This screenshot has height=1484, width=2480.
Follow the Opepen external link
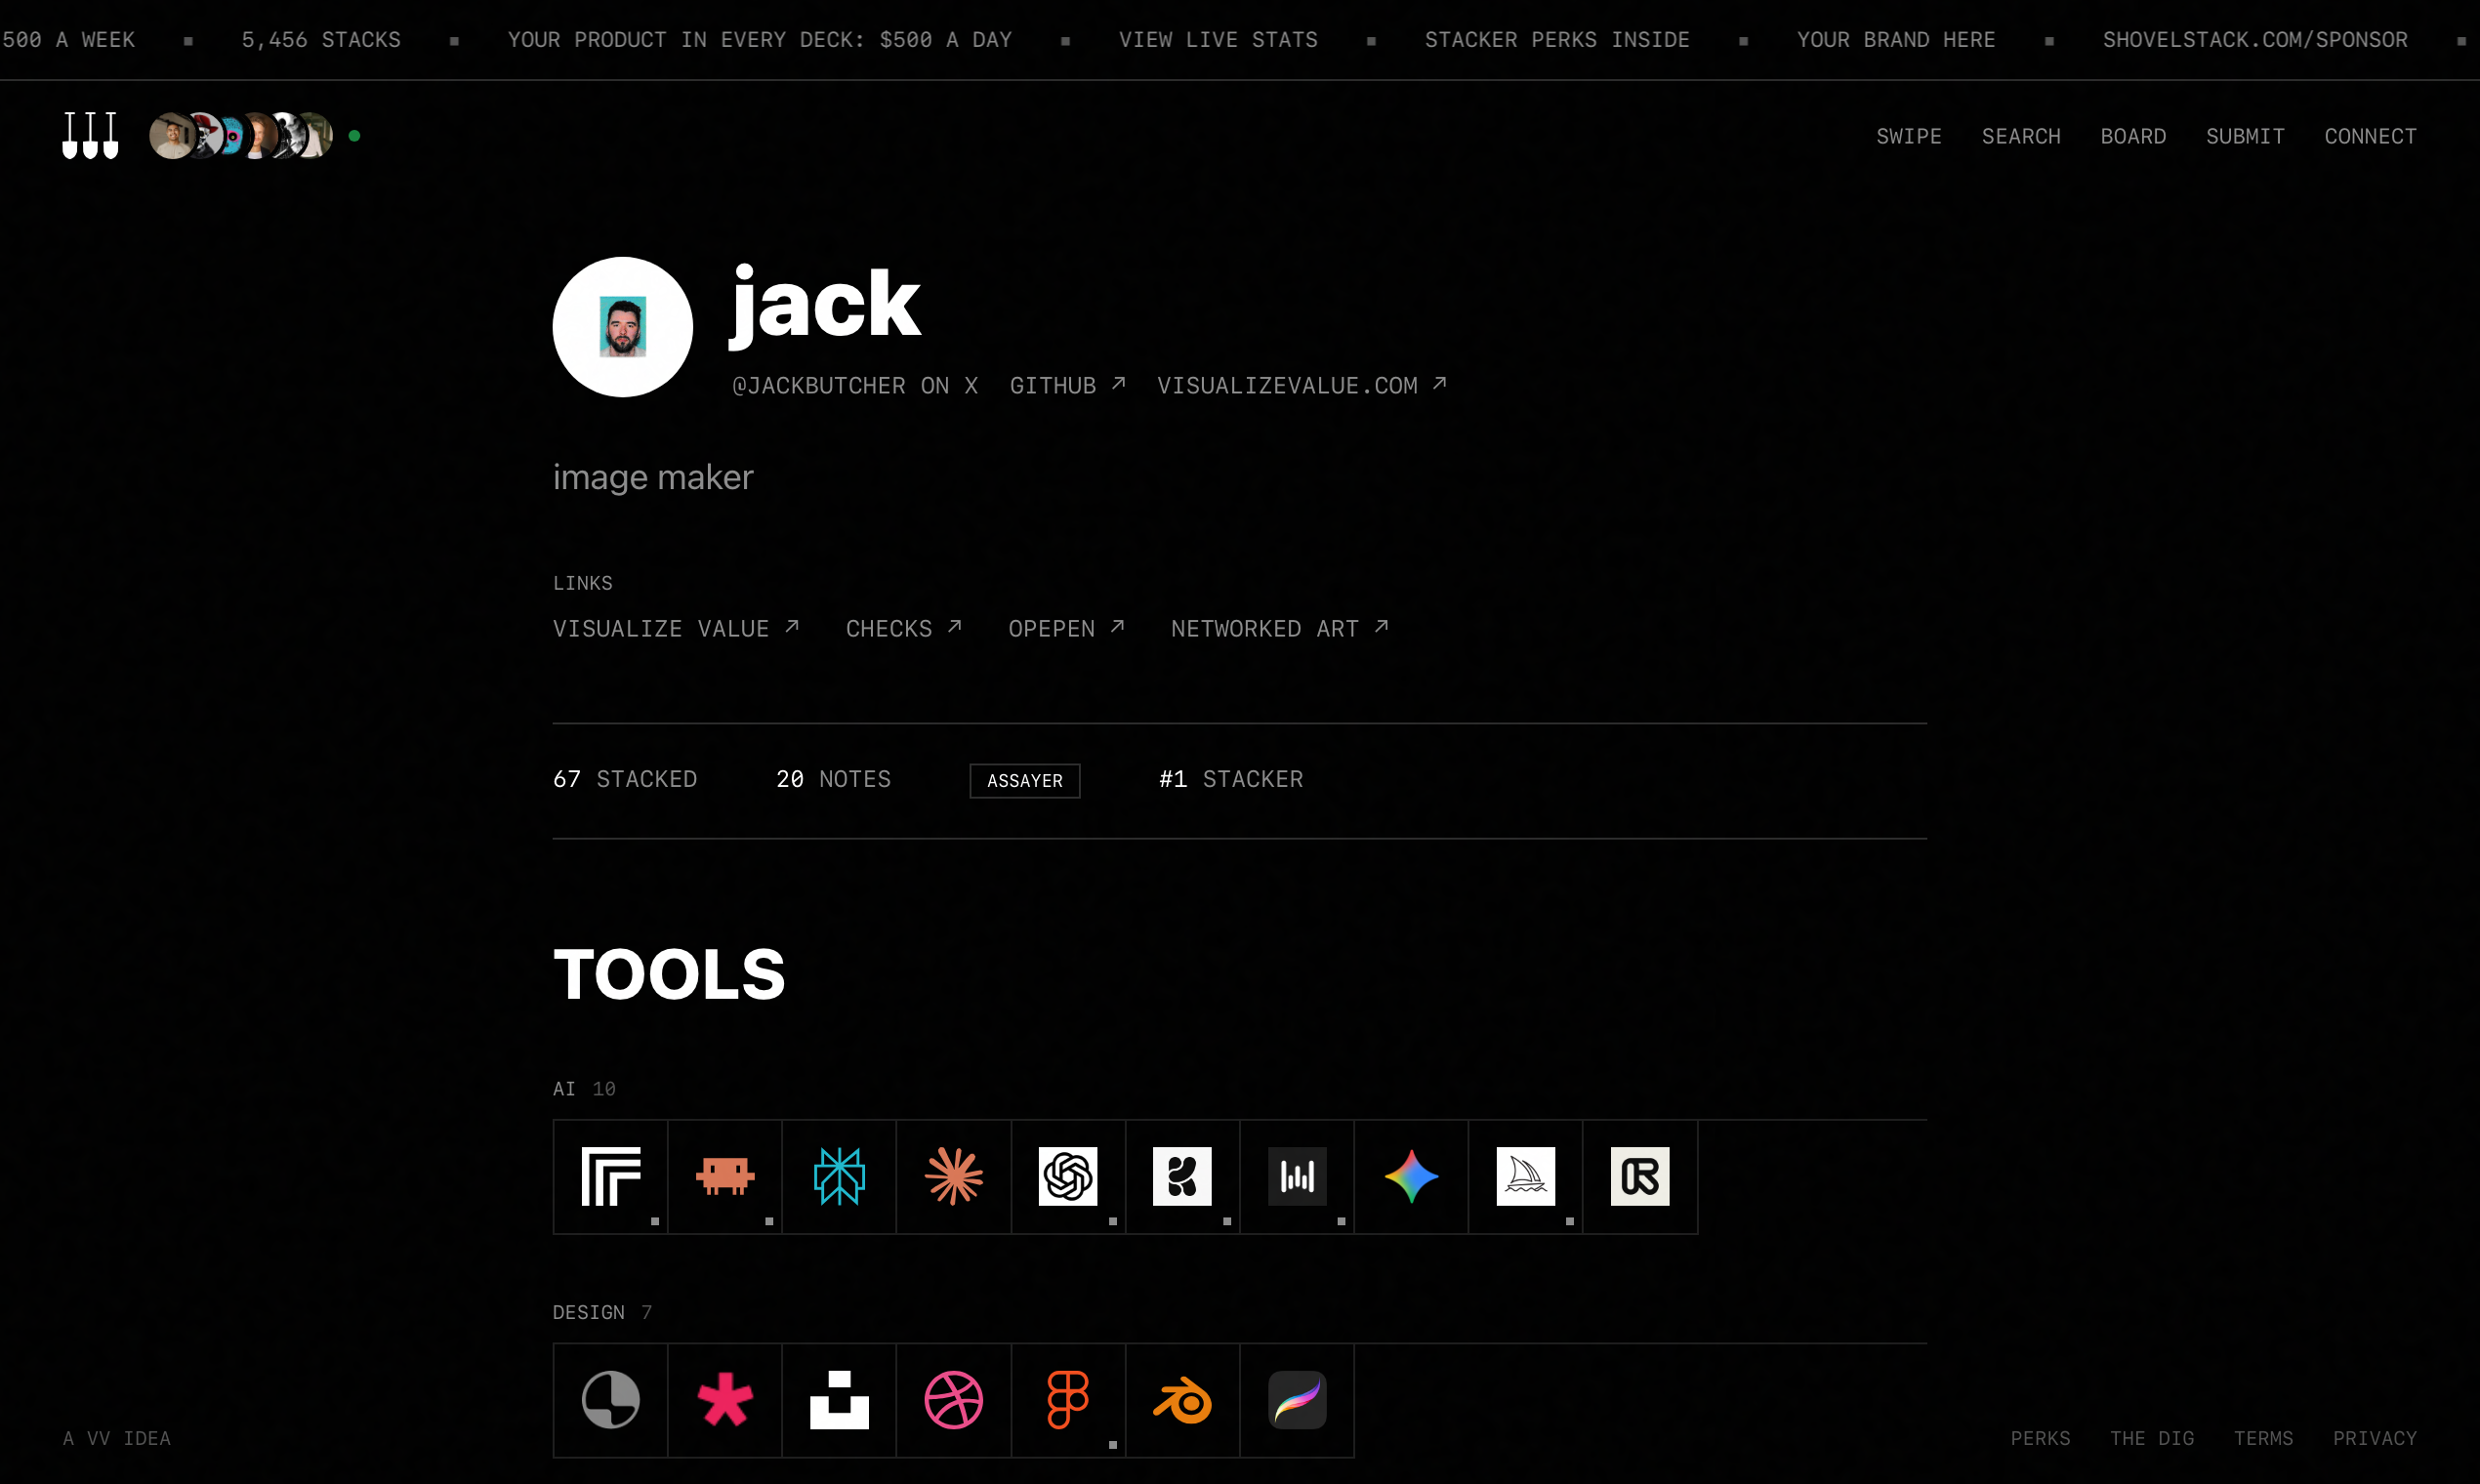coord(1066,628)
